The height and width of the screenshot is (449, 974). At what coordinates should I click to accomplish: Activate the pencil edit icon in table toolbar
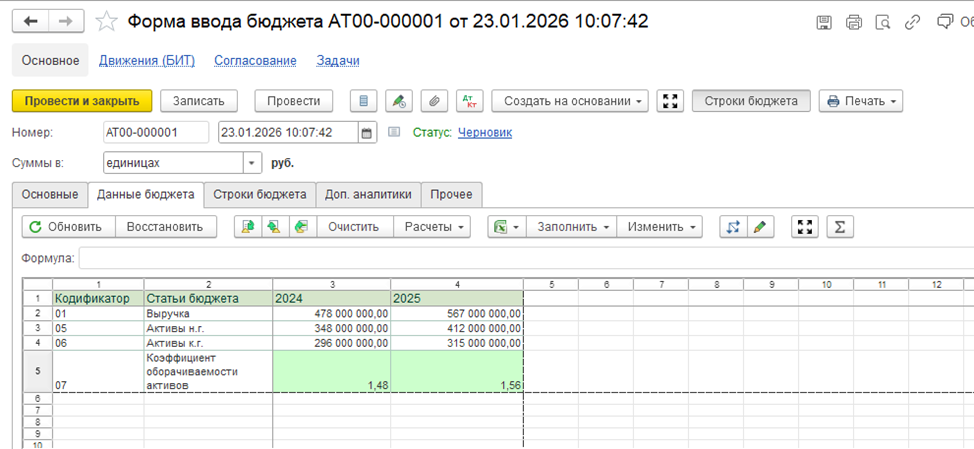pyautogui.click(x=761, y=227)
